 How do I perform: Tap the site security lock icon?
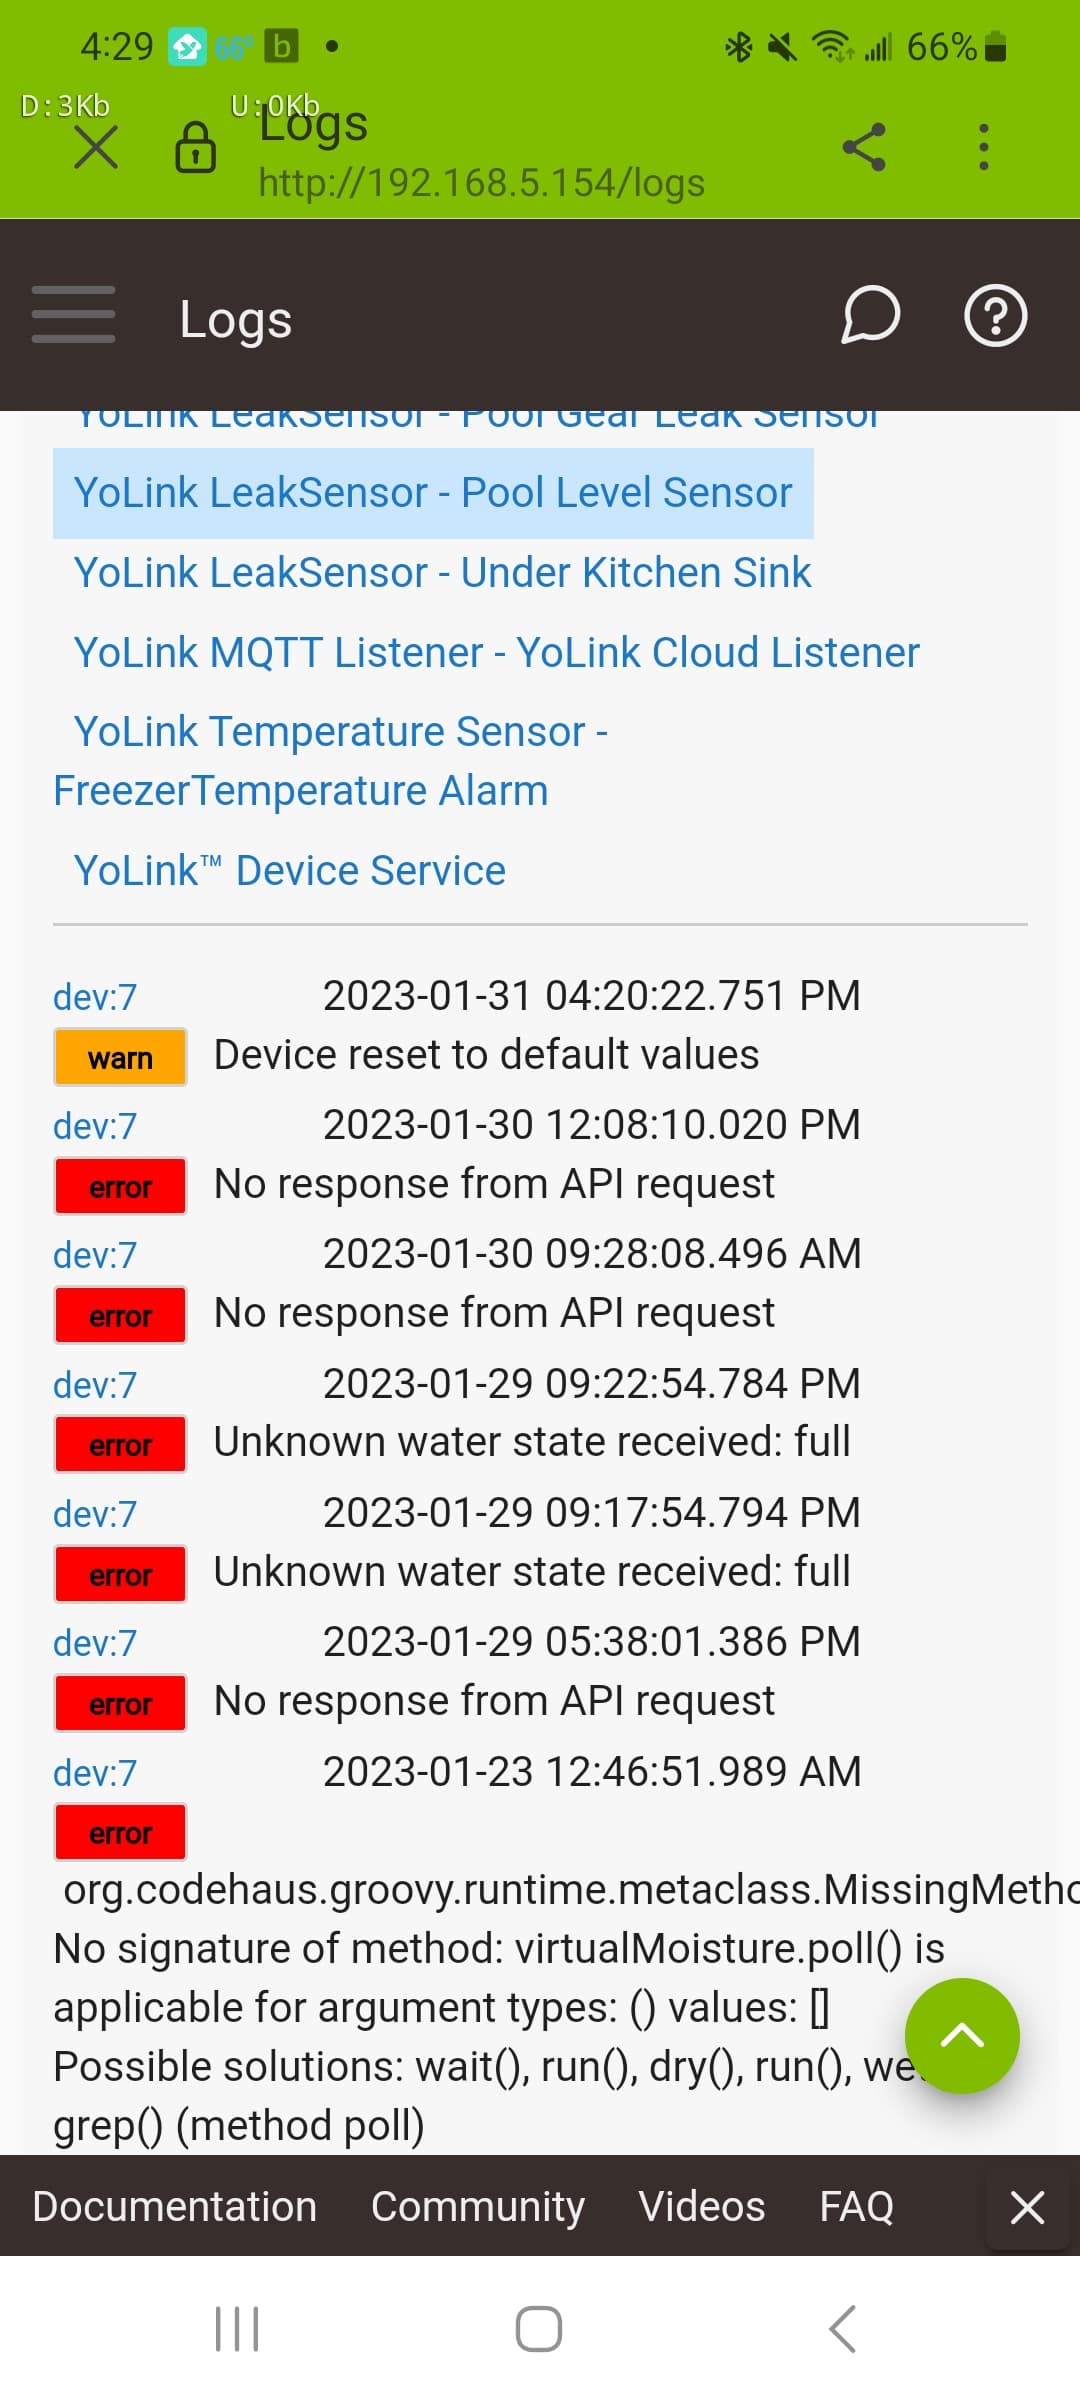click(195, 148)
